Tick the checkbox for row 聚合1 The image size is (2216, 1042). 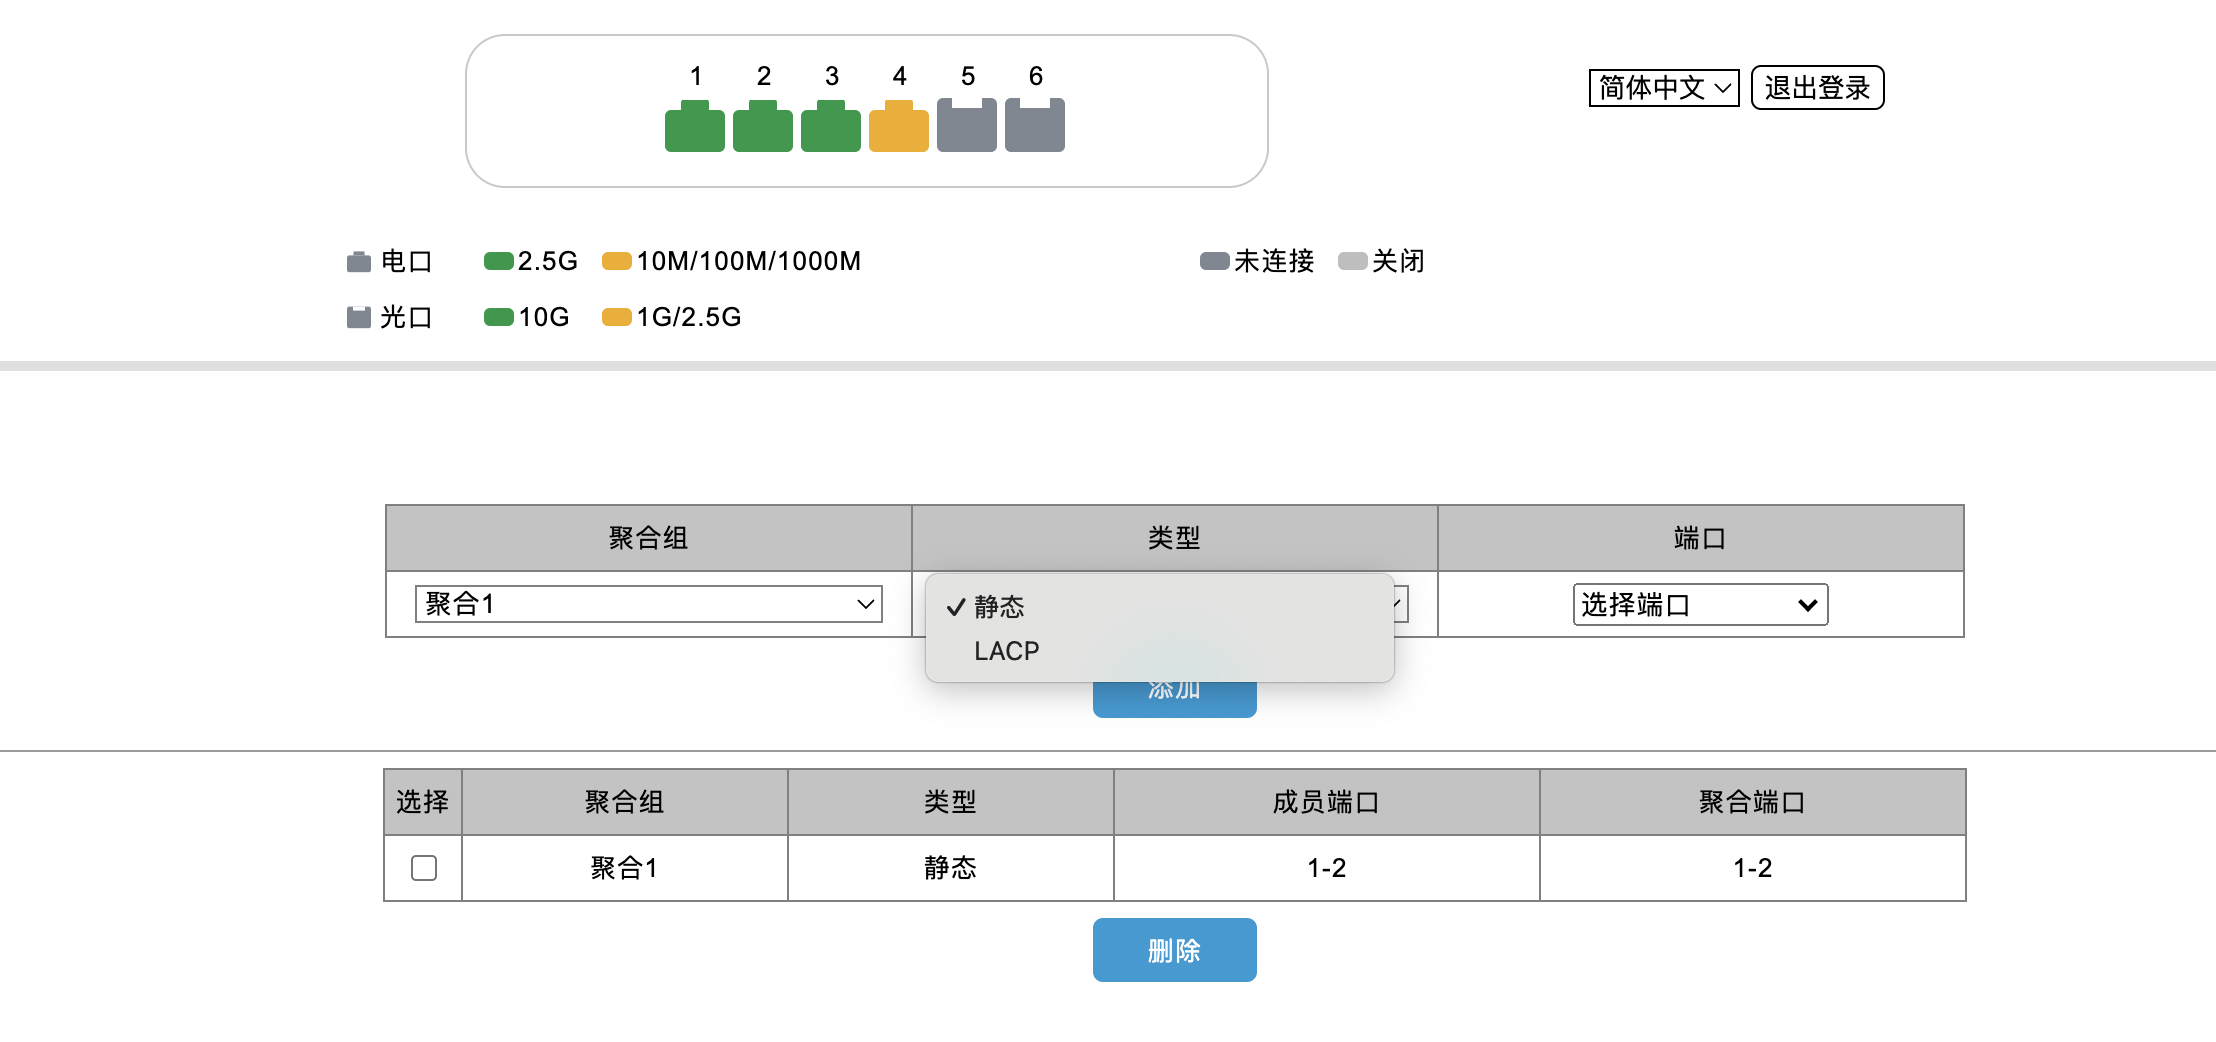click(424, 868)
